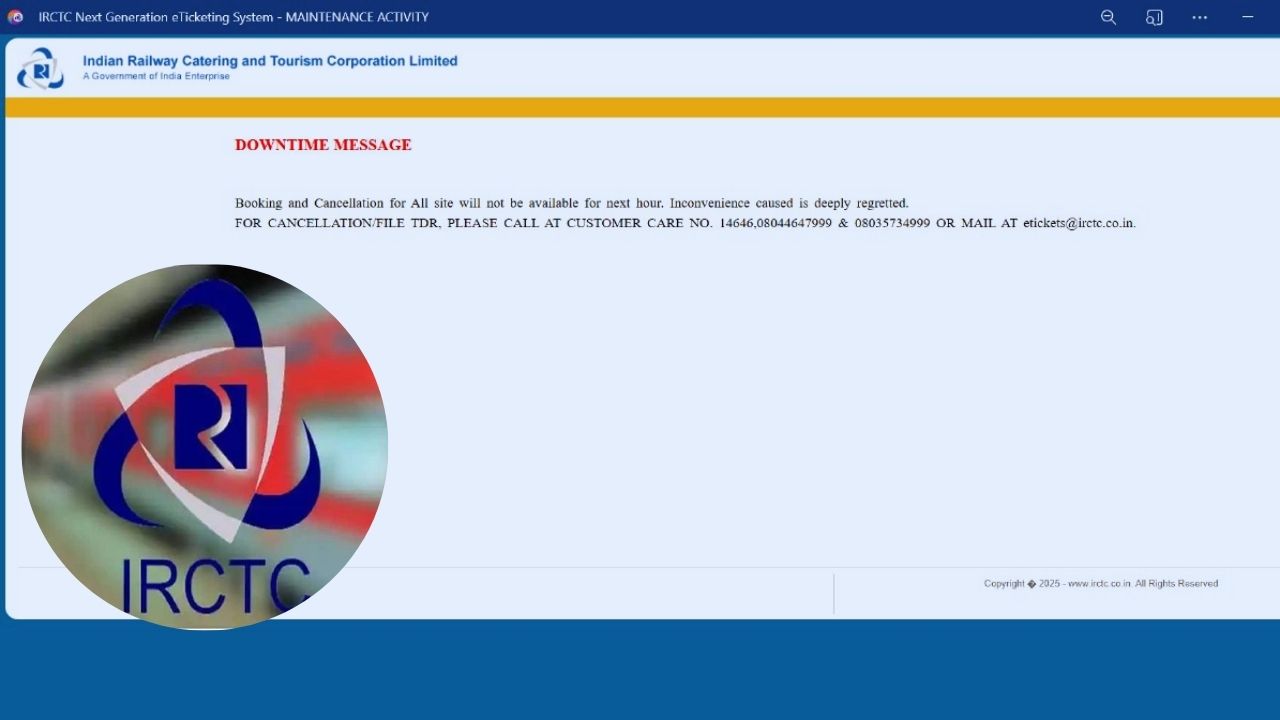Click the window title 'MAINTENANCE ACTIVITY' text
This screenshot has height=720, width=1280.
tap(357, 17)
